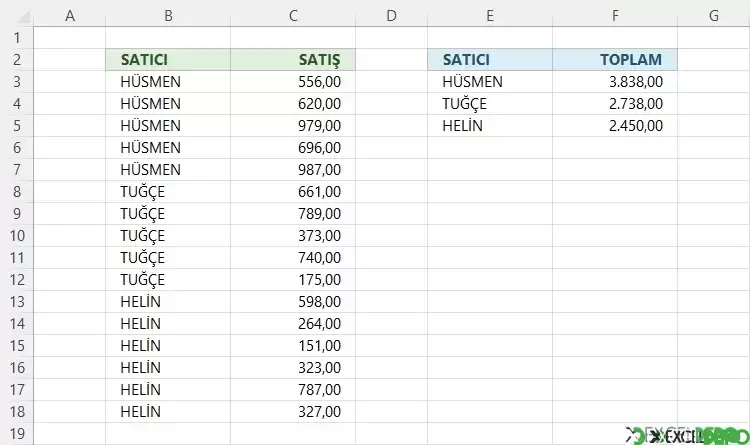The image size is (750, 445).
Task: Click the blue SATICI header cell
Action: [x=490, y=60]
